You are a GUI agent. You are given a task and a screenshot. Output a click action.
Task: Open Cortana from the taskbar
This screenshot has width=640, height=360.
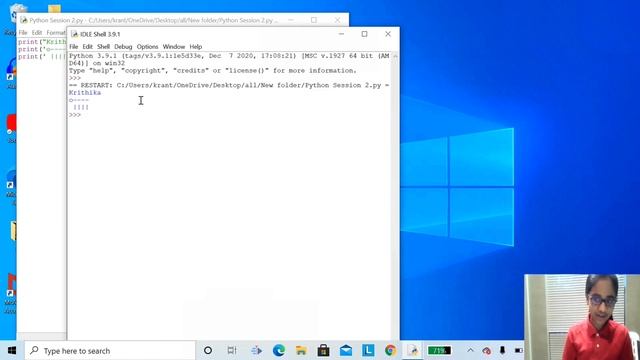pyautogui.click(x=208, y=350)
